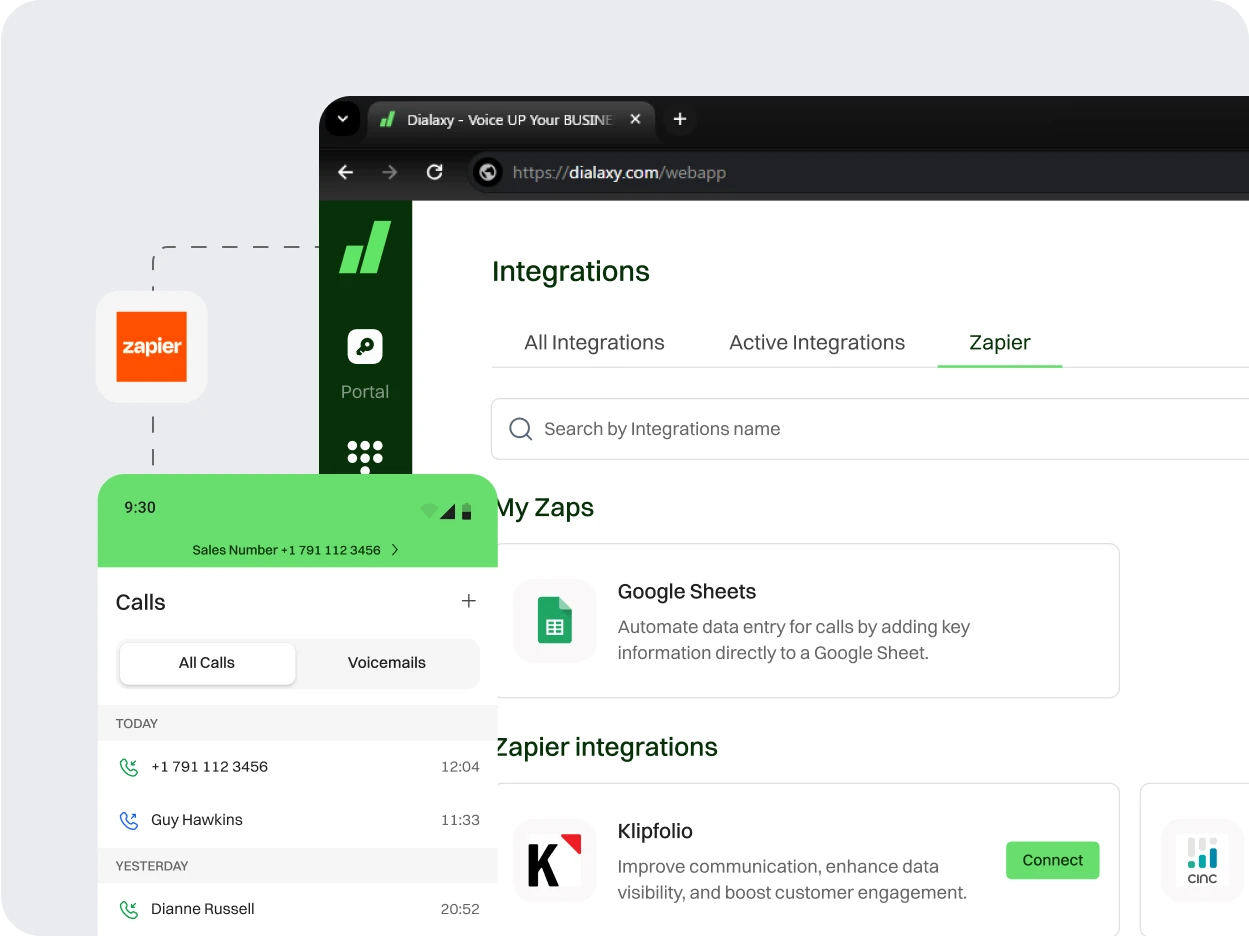Select the All Integrations tab

click(x=594, y=343)
